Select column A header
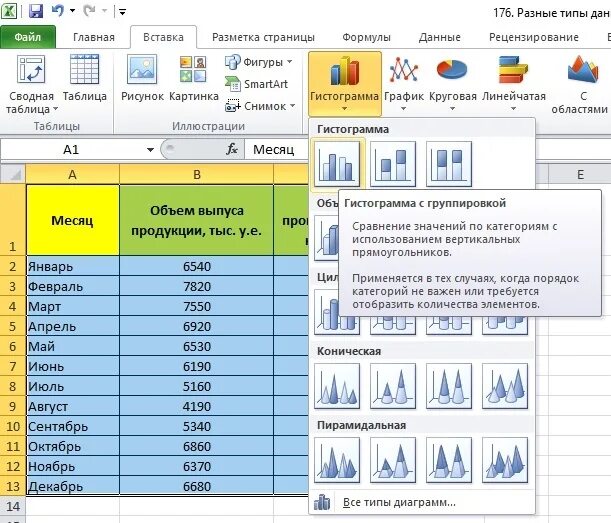611x523 pixels. click(72, 174)
